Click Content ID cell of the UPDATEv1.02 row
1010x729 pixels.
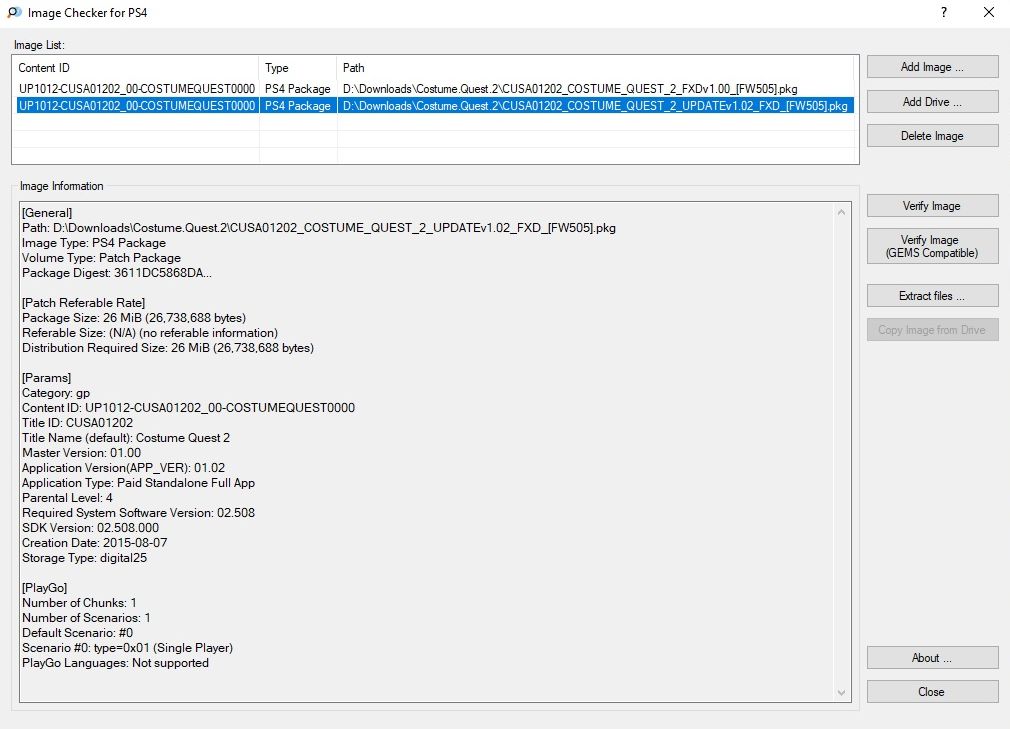(137, 106)
